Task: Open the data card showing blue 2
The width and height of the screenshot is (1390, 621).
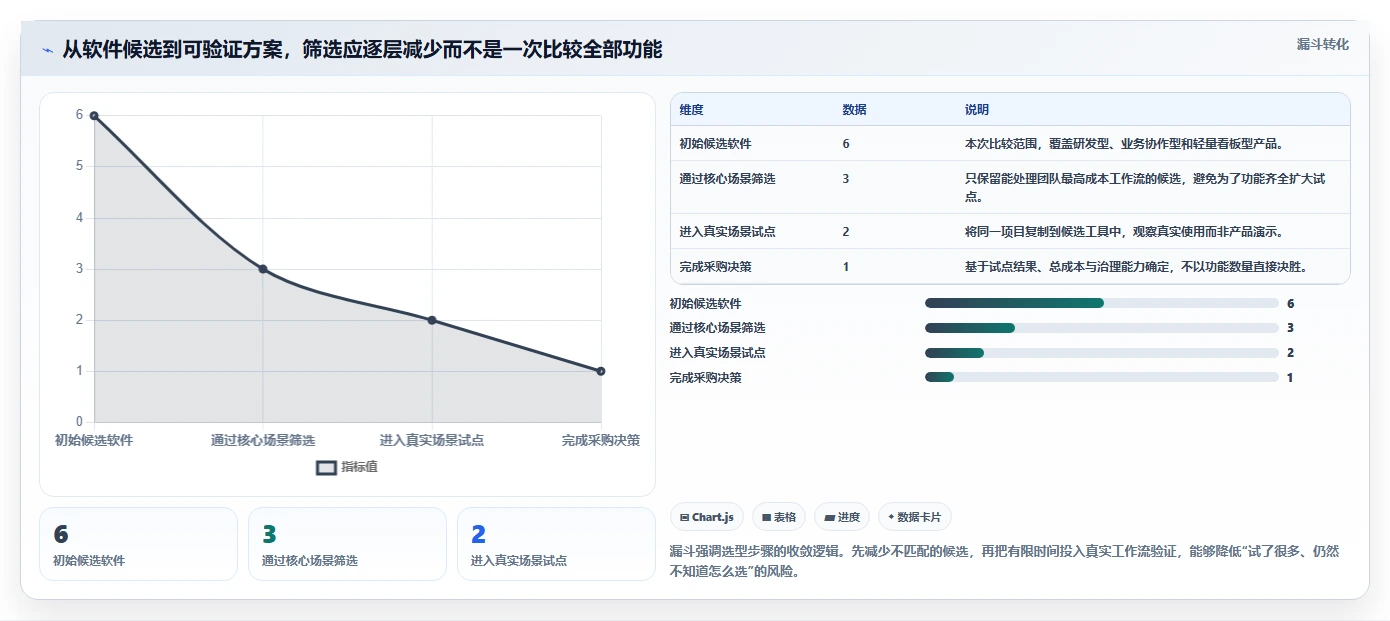Action: point(556,544)
